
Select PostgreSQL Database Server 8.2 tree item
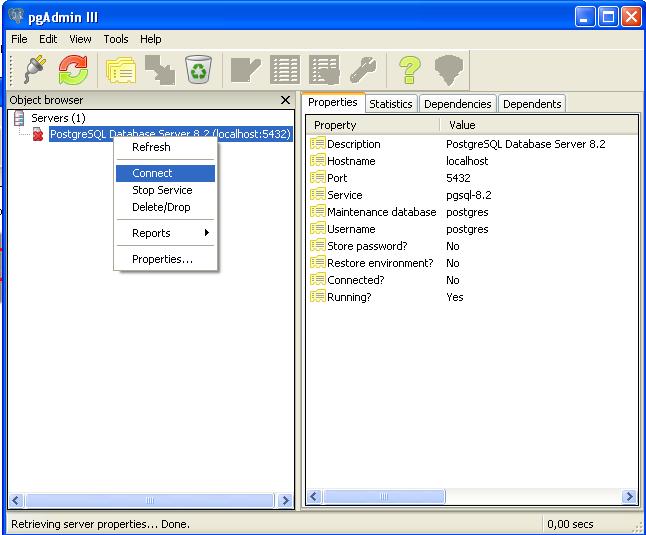click(x=171, y=134)
